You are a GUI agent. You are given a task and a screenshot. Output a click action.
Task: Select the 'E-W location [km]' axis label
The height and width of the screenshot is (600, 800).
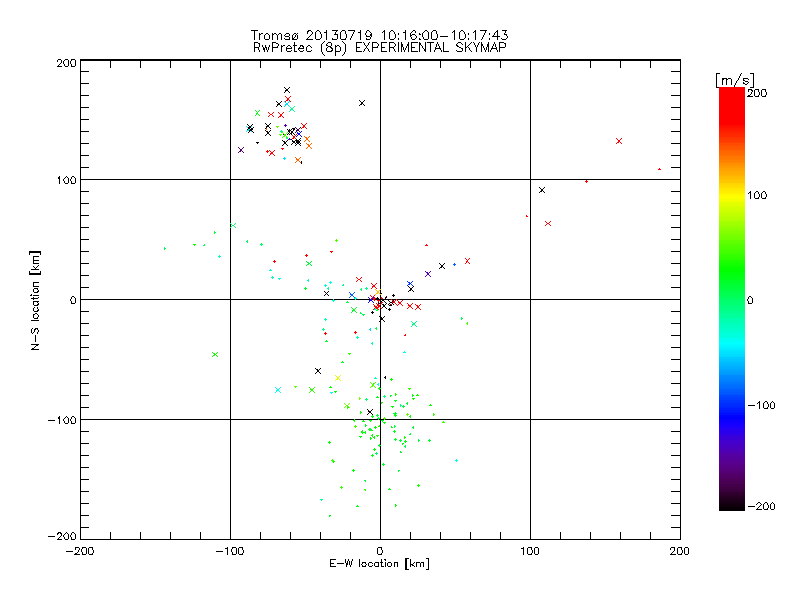point(379,563)
